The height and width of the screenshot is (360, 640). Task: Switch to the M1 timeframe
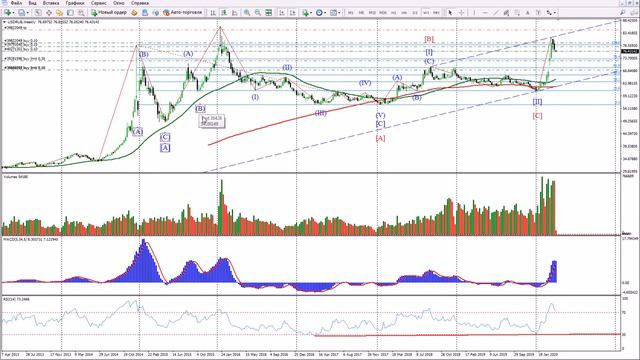tap(351, 13)
